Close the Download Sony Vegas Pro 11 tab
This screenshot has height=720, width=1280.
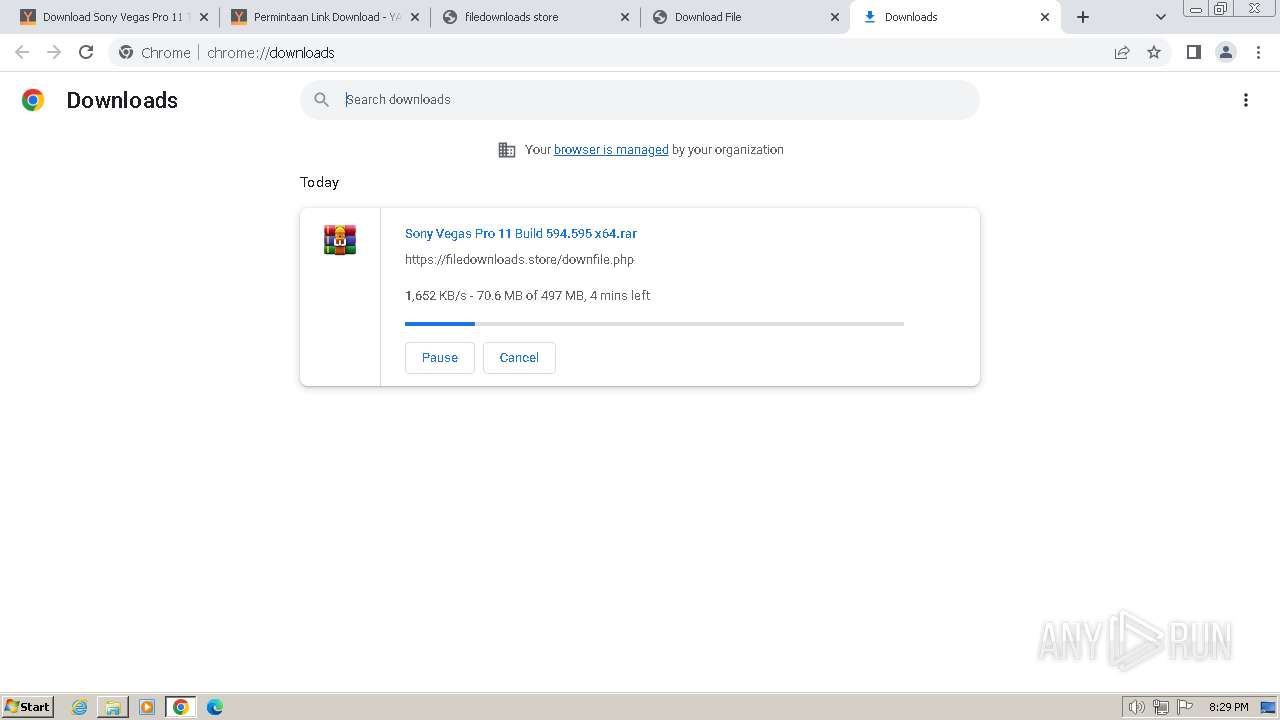pyautogui.click(x=204, y=17)
